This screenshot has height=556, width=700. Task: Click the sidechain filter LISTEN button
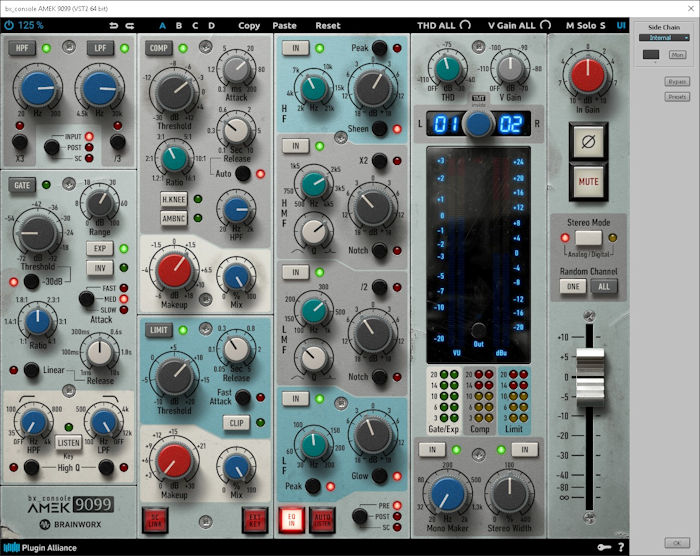[x=68, y=443]
